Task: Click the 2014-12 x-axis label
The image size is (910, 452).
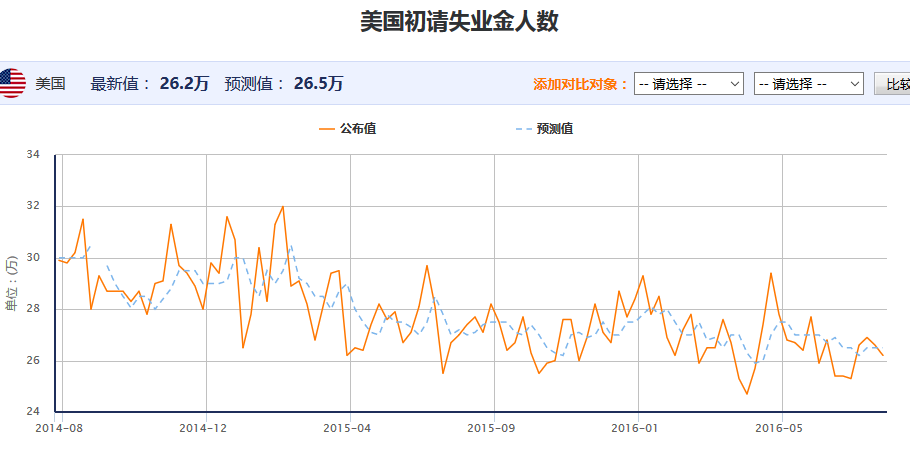Action: tap(203, 429)
